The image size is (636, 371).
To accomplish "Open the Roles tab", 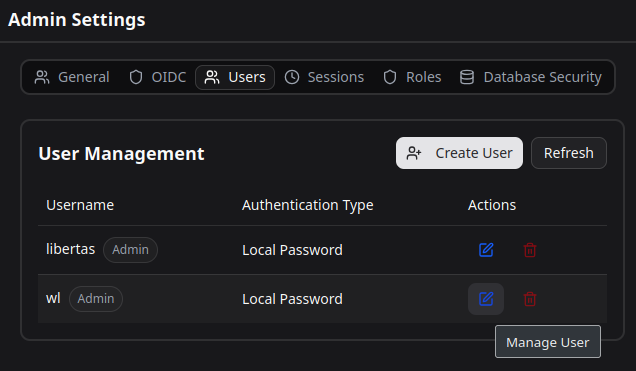I will point(412,77).
